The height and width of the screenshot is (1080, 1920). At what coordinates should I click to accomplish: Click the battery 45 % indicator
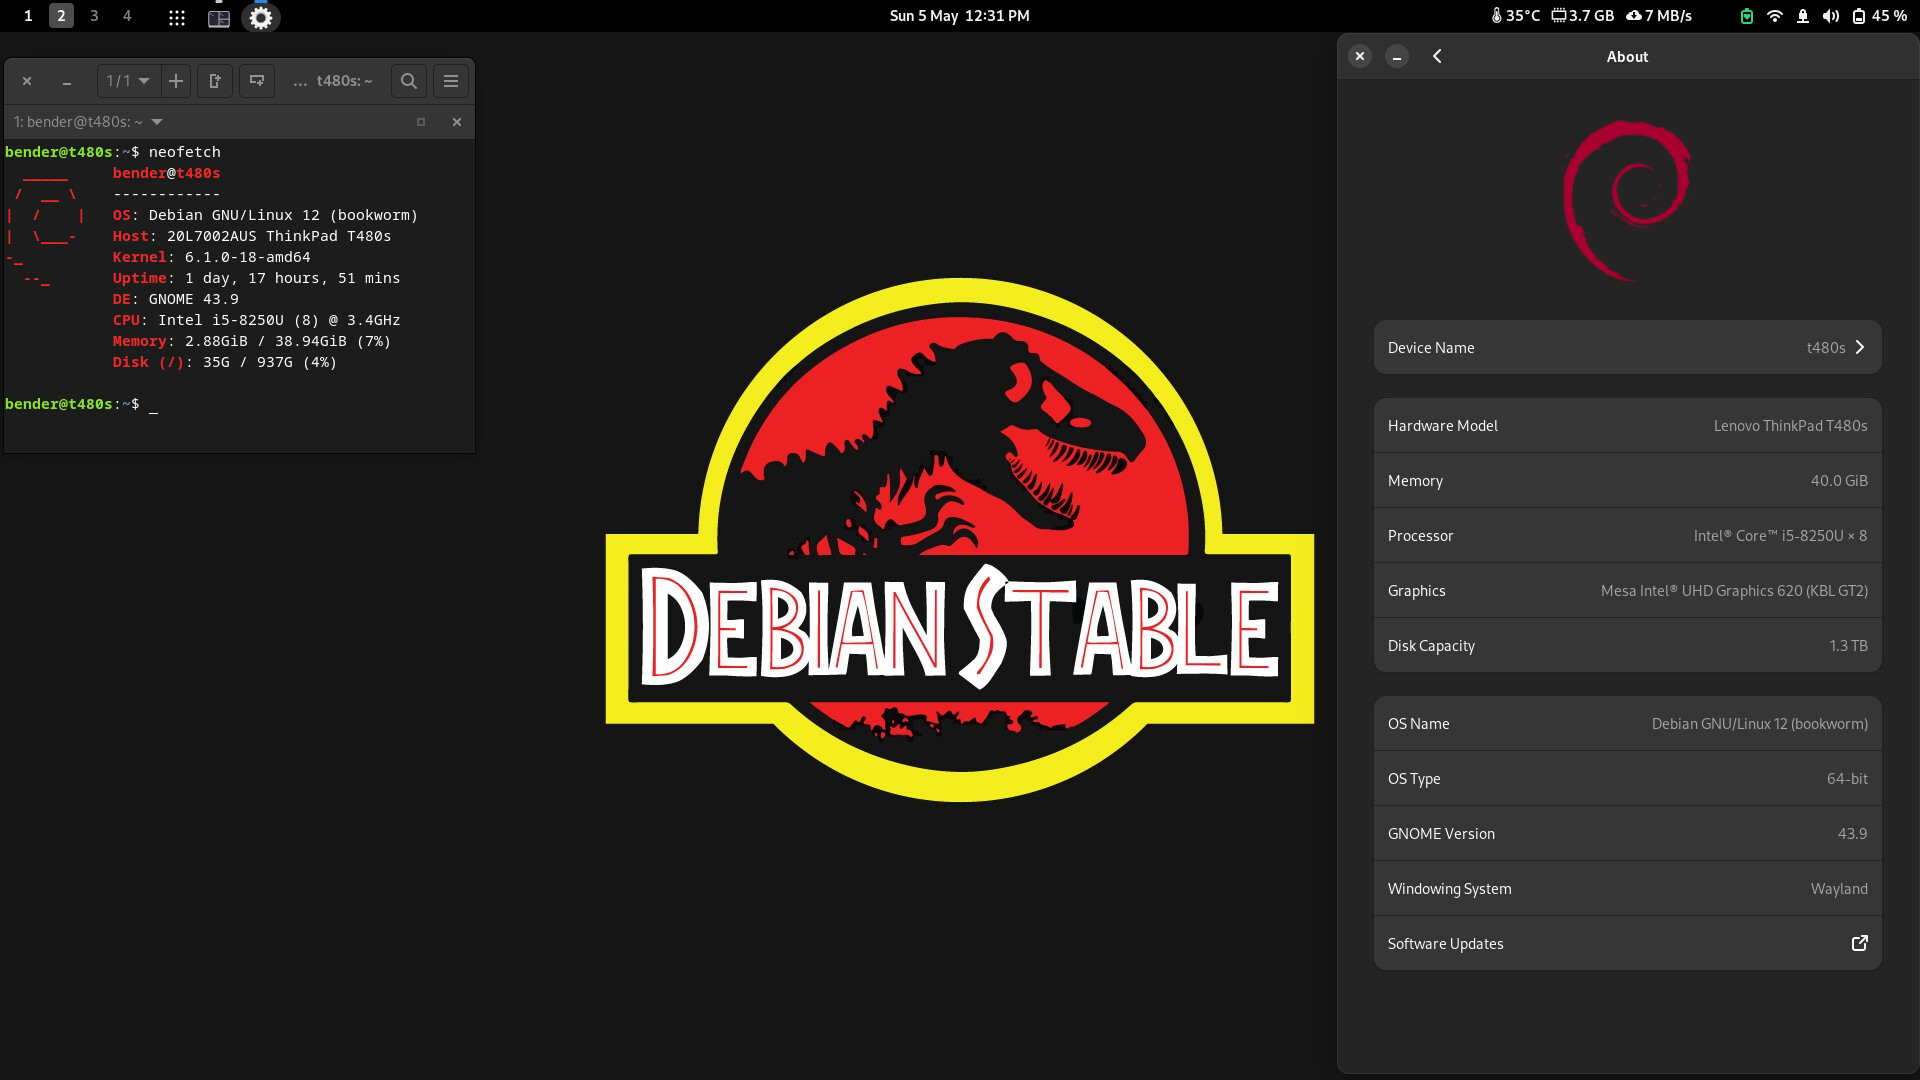1879,16
